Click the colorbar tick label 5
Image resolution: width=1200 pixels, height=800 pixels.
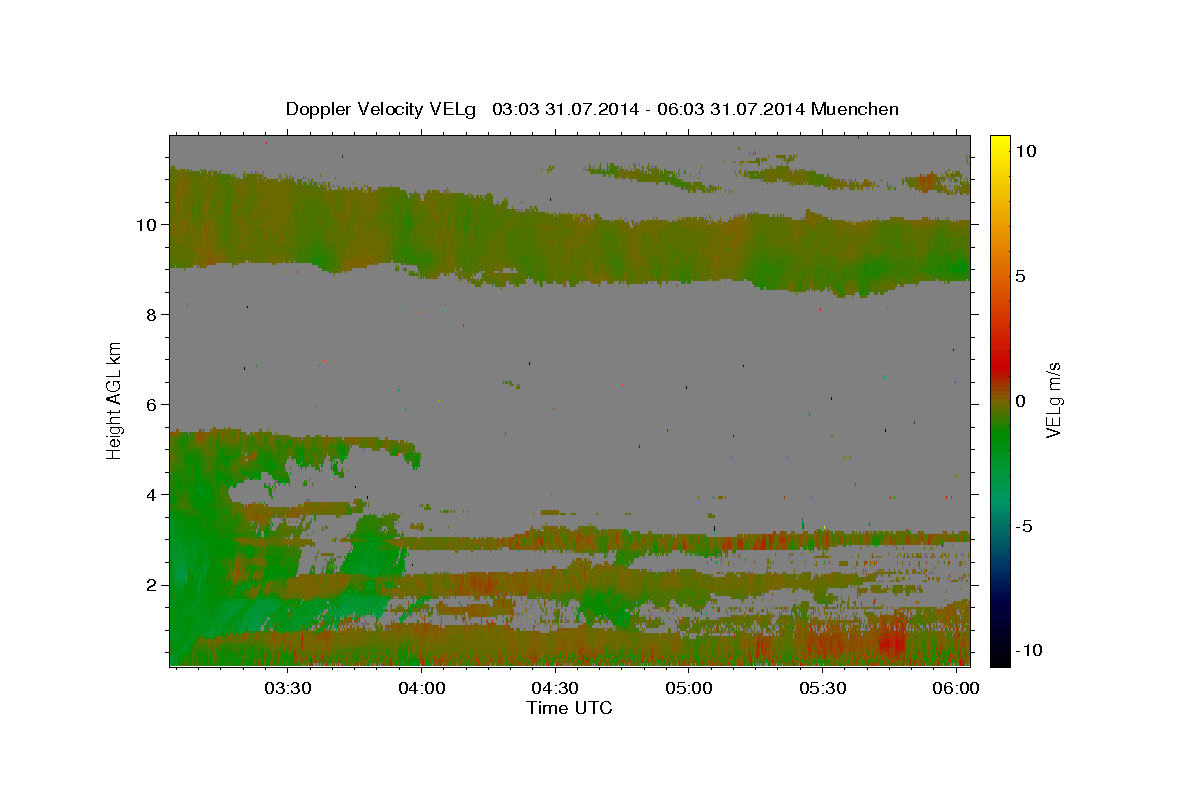(1021, 276)
